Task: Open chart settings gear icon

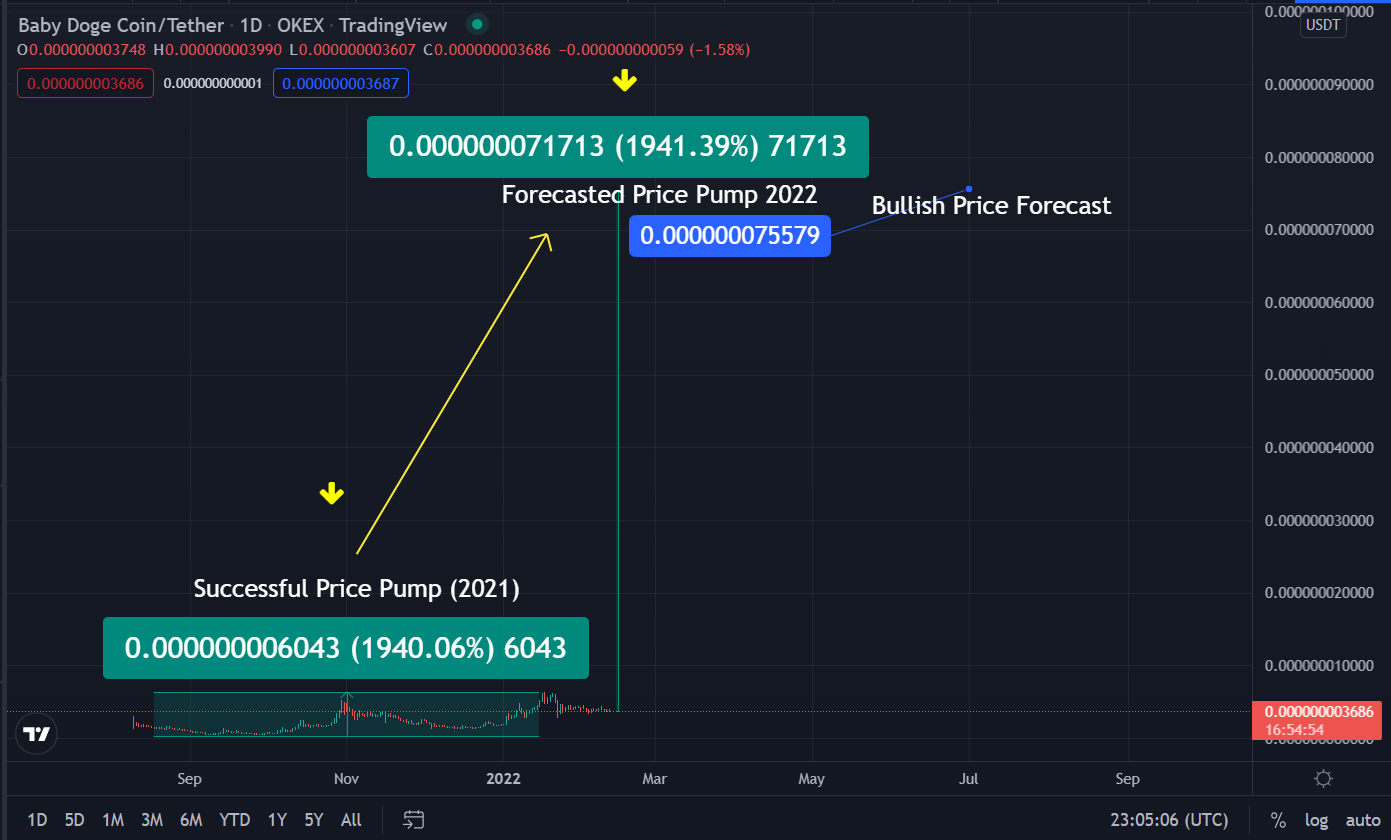Action: click(1323, 779)
